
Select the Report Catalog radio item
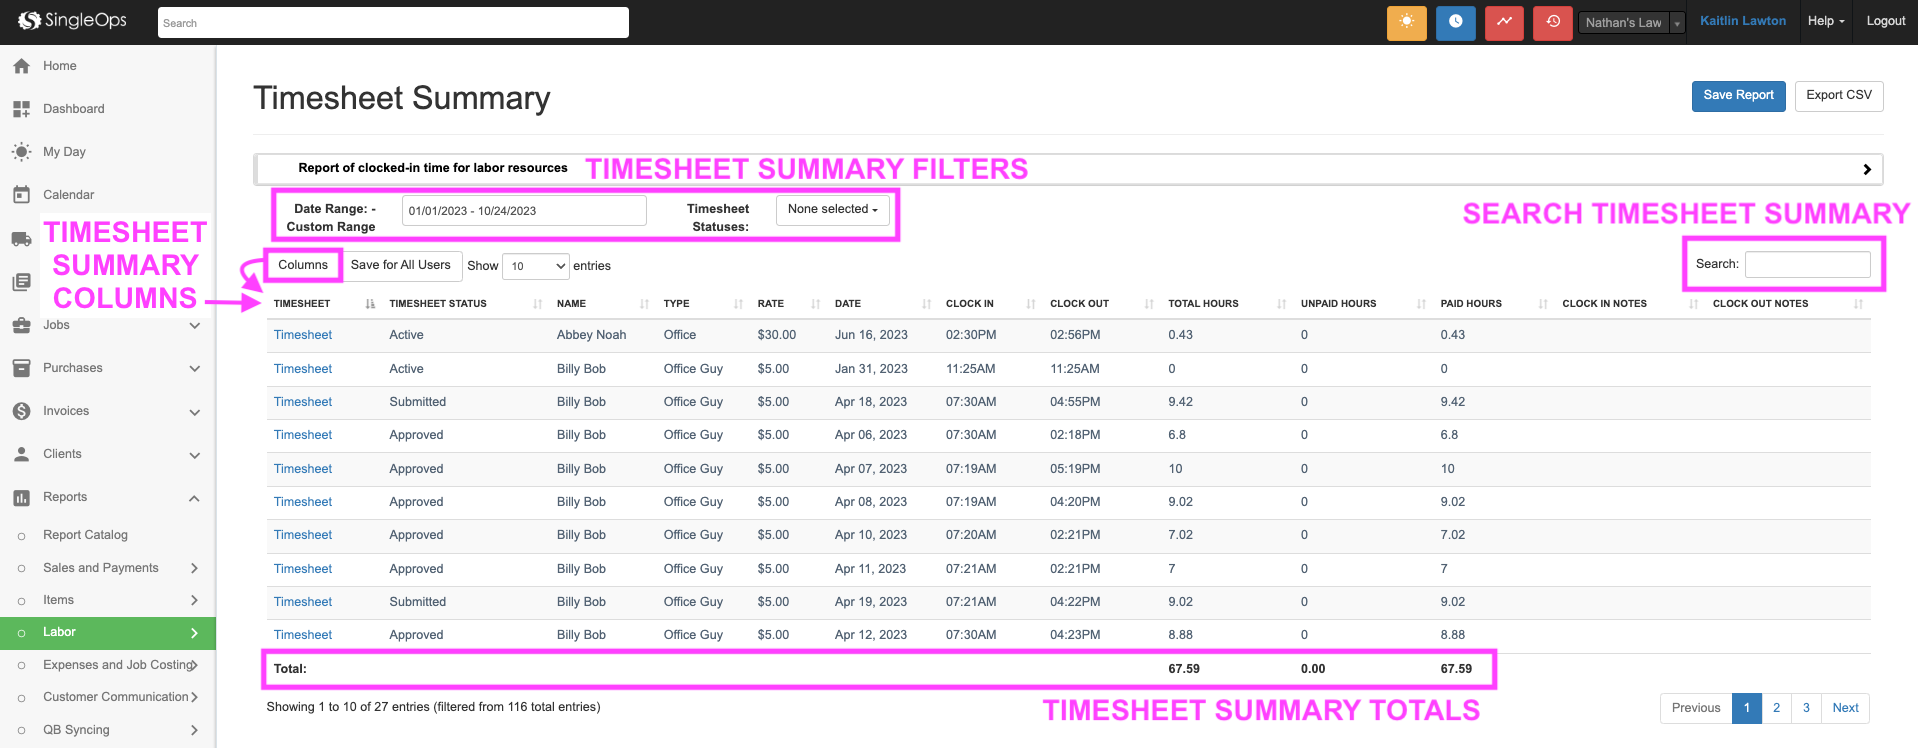[85, 535]
